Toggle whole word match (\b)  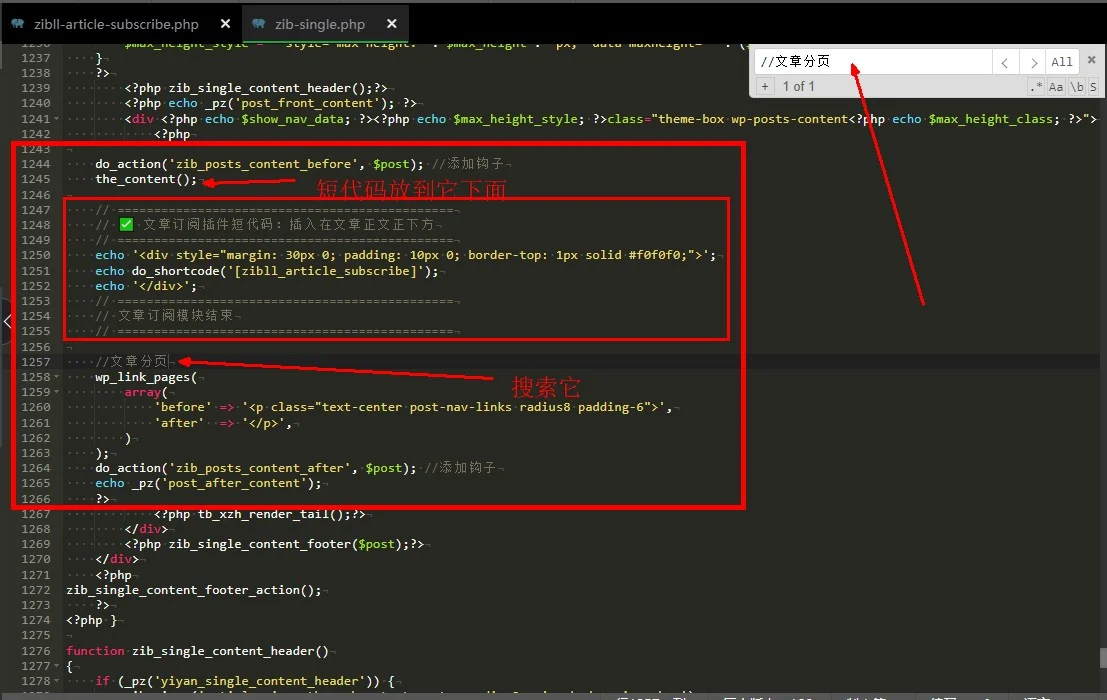tap(1076, 87)
